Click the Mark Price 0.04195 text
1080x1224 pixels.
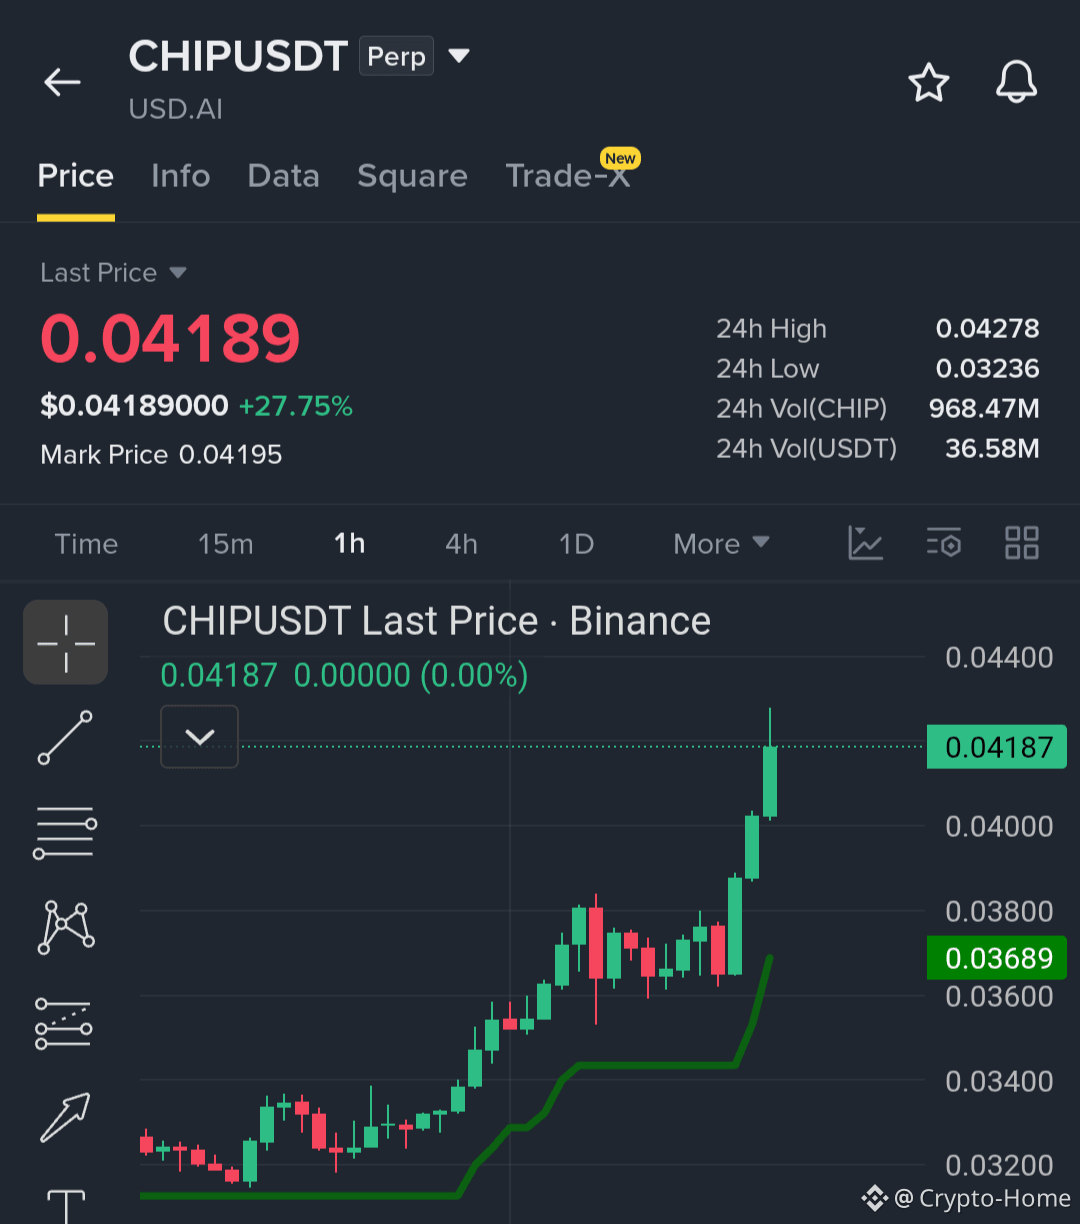(x=161, y=455)
